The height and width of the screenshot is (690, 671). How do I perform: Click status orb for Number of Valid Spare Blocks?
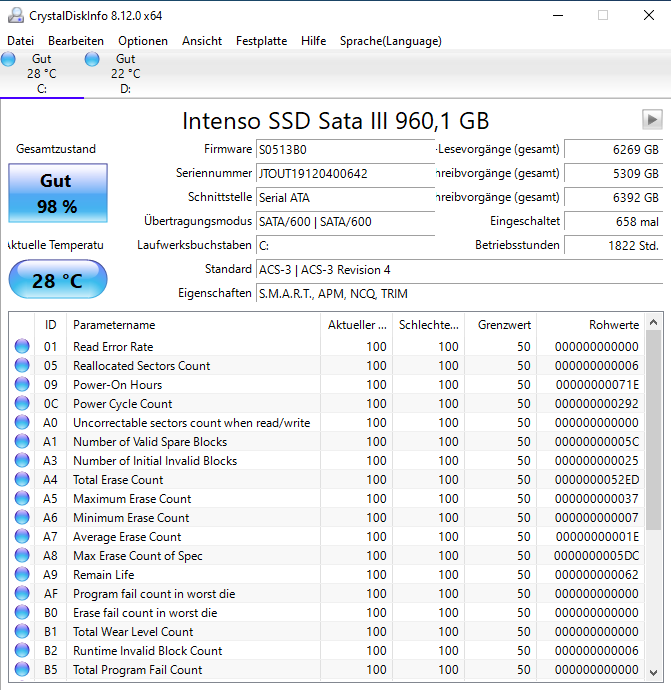[x=22, y=441]
